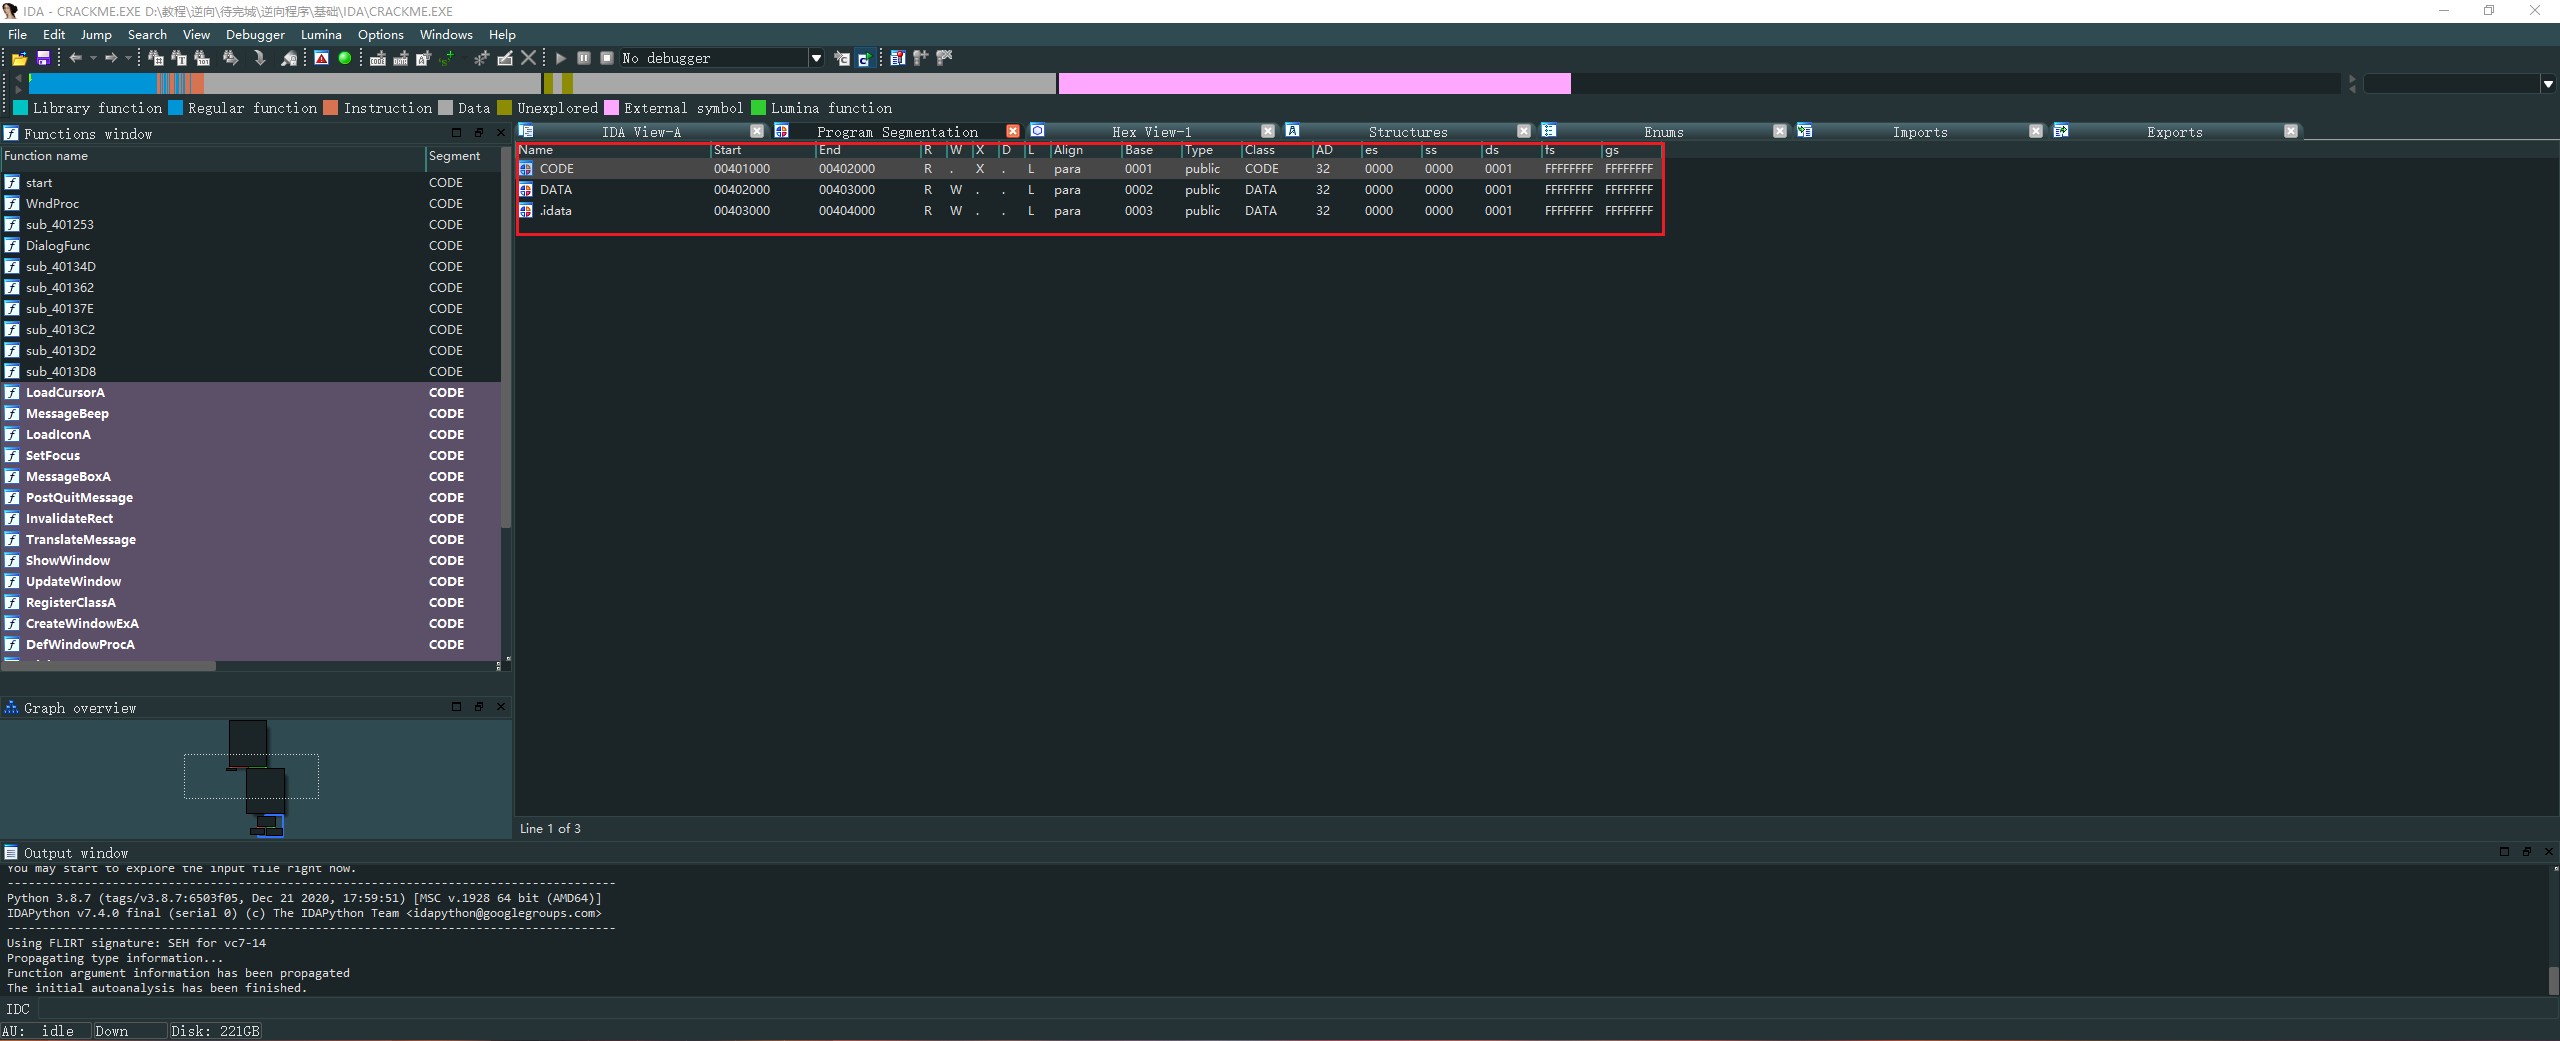Click the star-plus toolbar icon
This screenshot has width=2560, height=1041.
(x=481, y=58)
